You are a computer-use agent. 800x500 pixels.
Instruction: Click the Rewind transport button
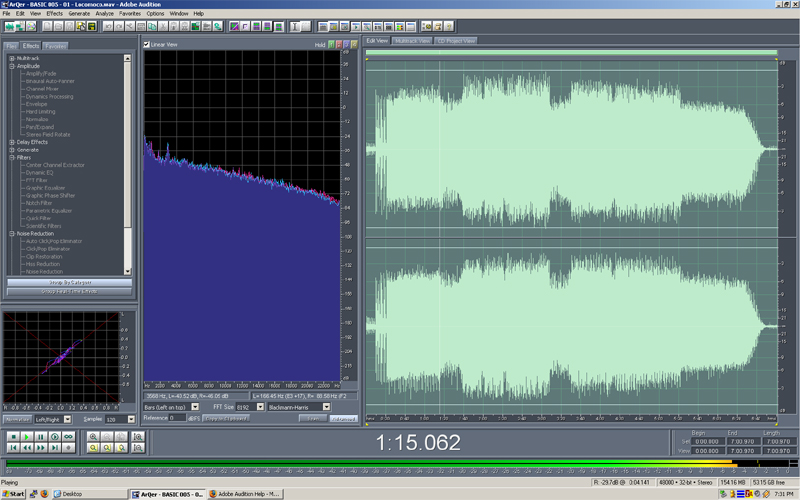click(27, 448)
